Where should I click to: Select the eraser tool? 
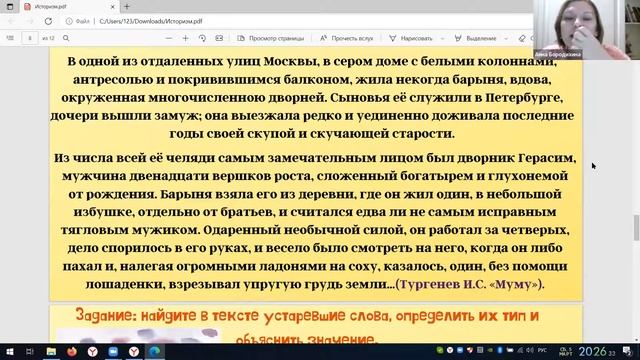click(x=522, y=38)
